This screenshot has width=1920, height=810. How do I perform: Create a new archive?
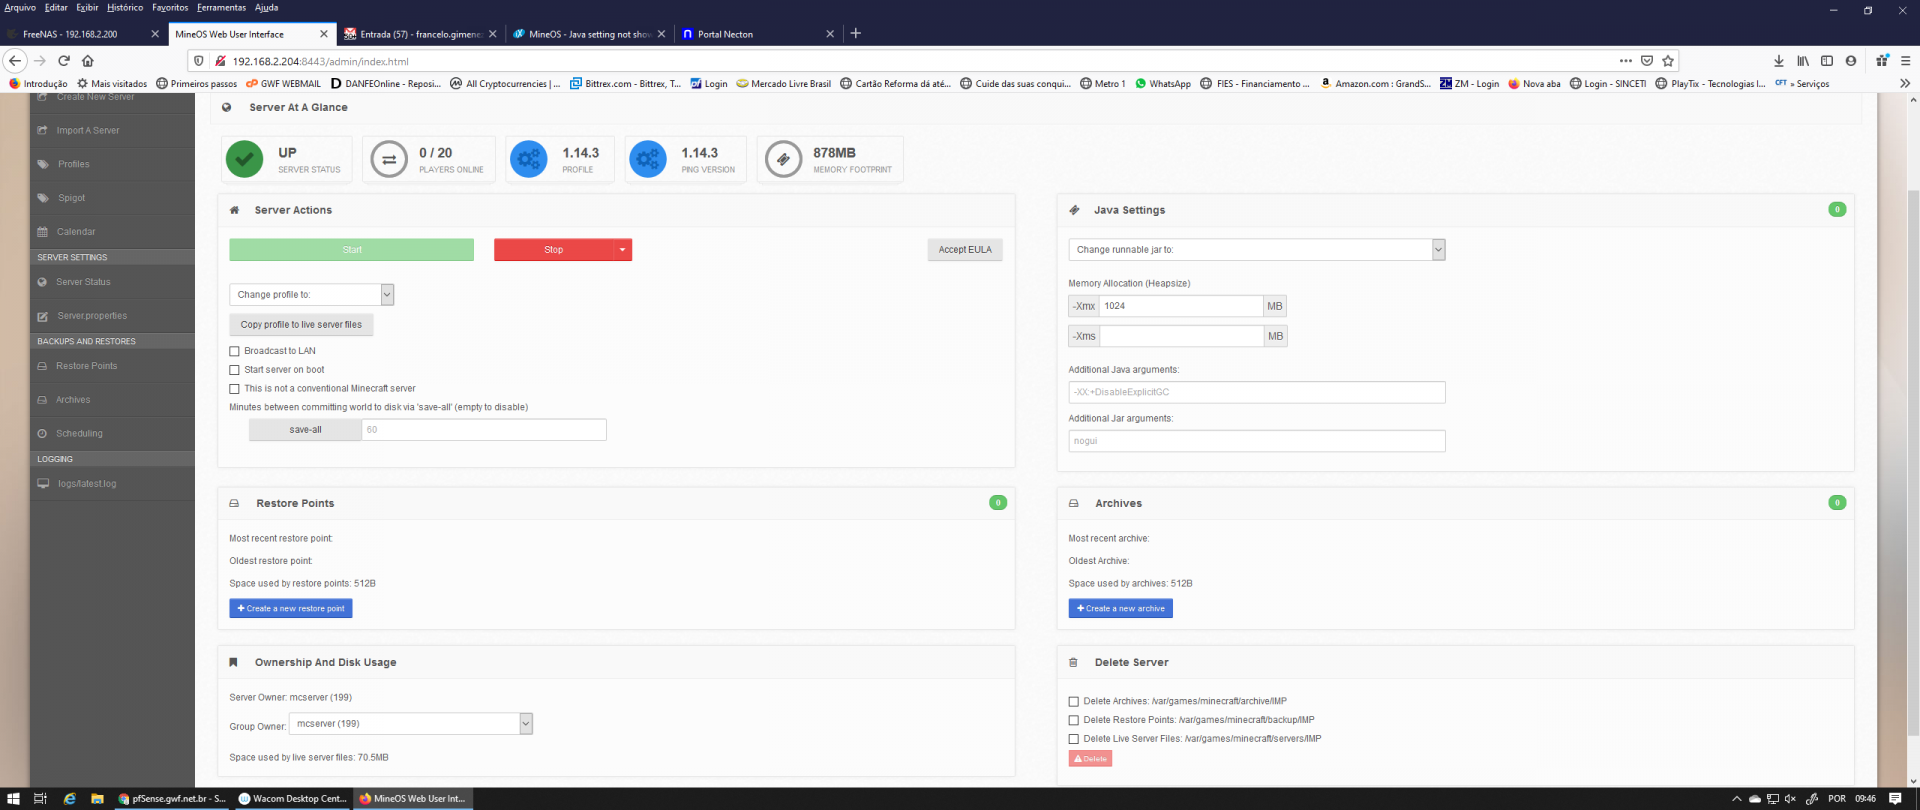[x=1121, y=608]
